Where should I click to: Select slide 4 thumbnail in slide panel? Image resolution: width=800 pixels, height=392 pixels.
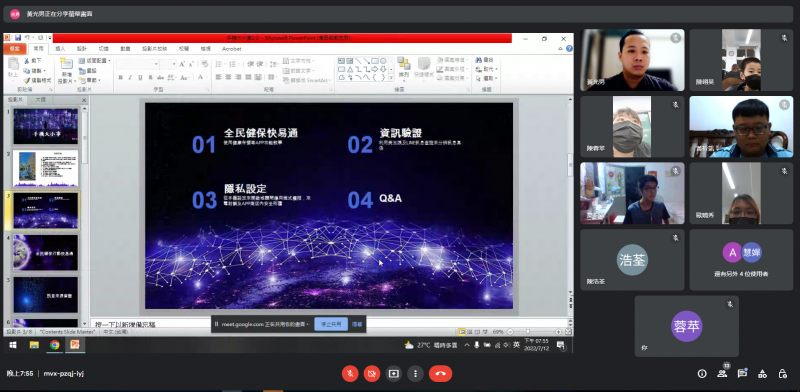[x=45, y=252]
